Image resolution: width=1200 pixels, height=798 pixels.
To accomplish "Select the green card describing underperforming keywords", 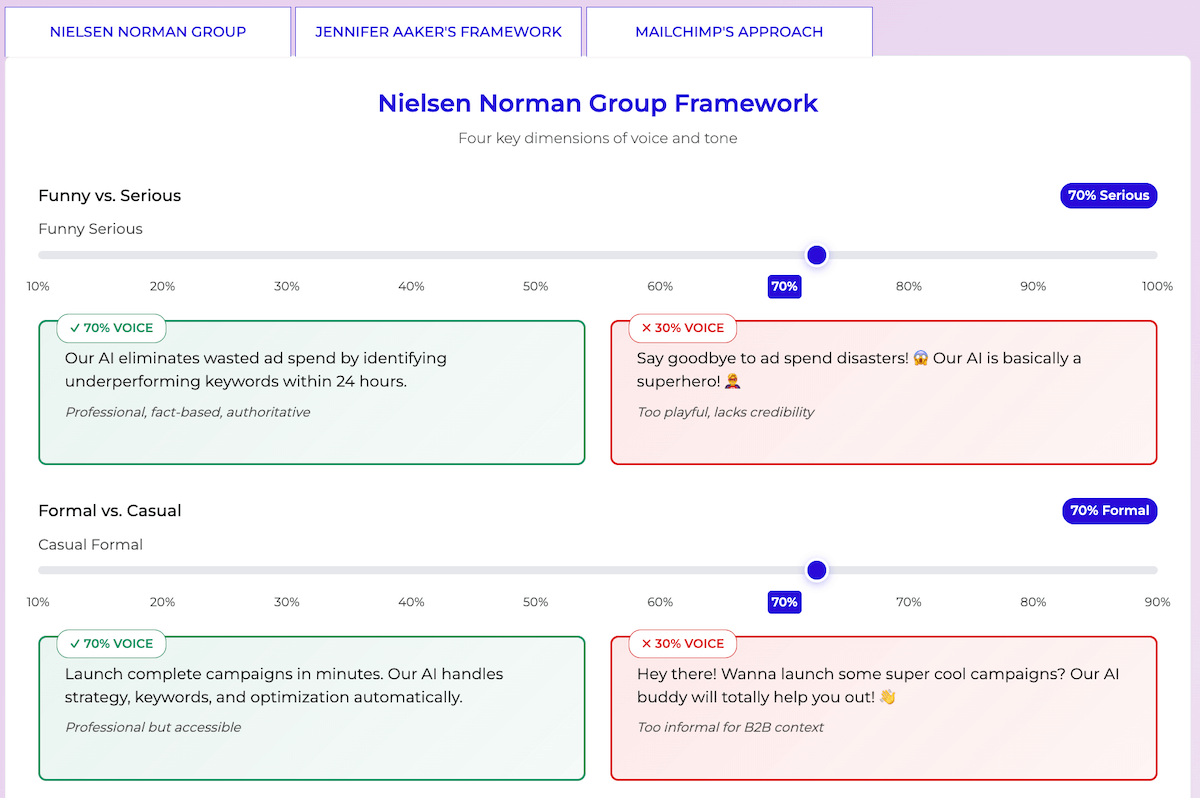I will [x=311, y=390].
